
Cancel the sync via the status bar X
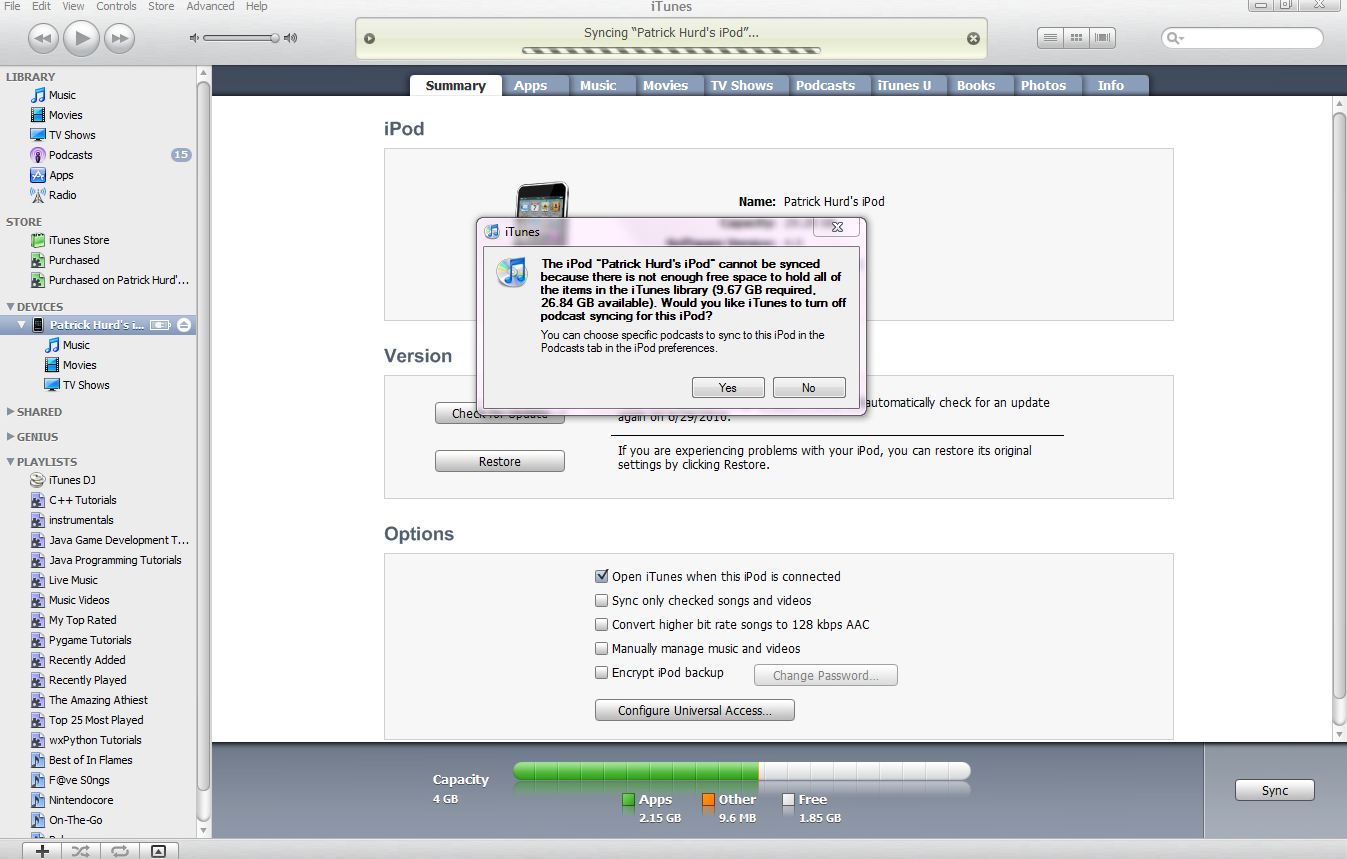[x=973, y=39]
